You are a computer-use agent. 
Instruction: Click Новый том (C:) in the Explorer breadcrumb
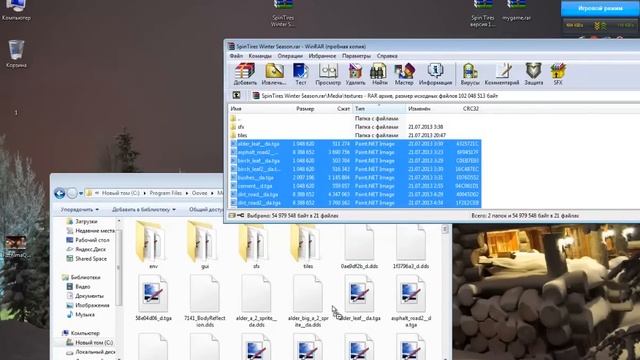pos(120,193)
